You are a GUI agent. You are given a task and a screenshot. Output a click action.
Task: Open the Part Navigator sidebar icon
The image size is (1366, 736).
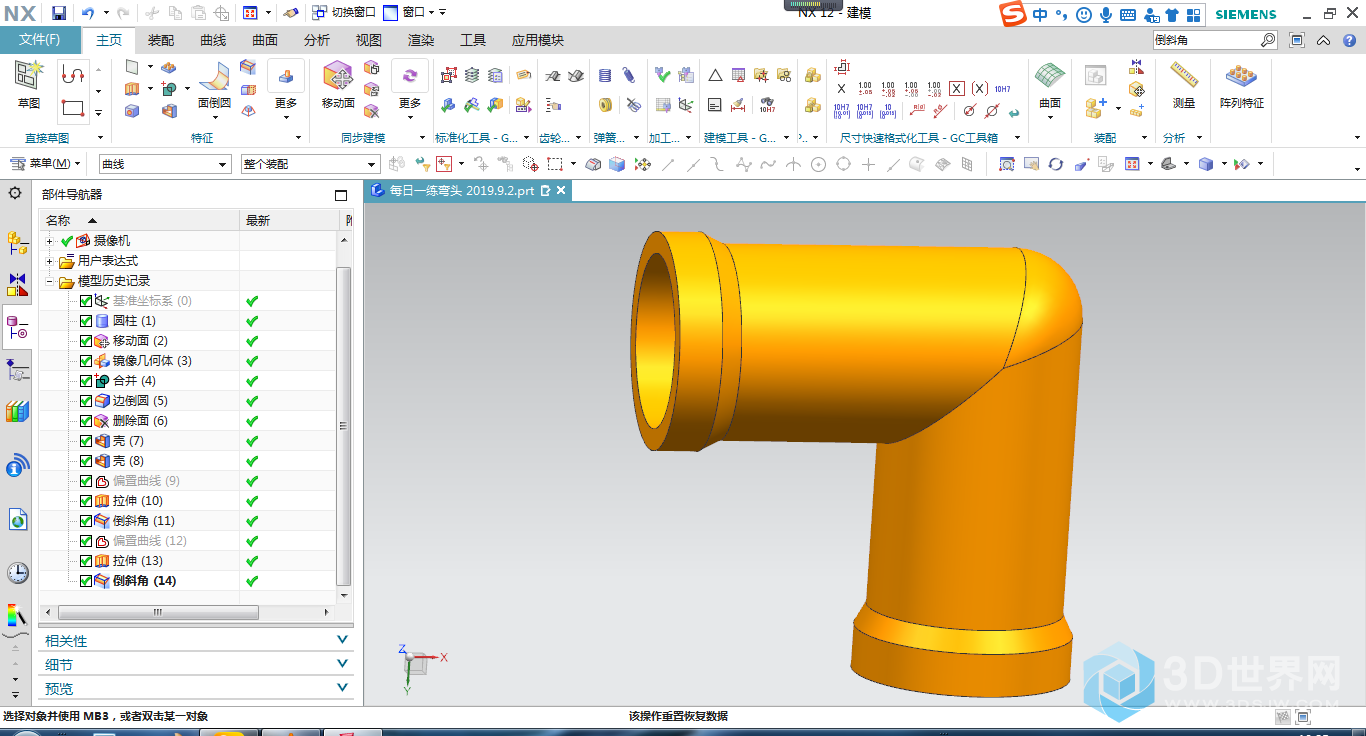[17, 327]
